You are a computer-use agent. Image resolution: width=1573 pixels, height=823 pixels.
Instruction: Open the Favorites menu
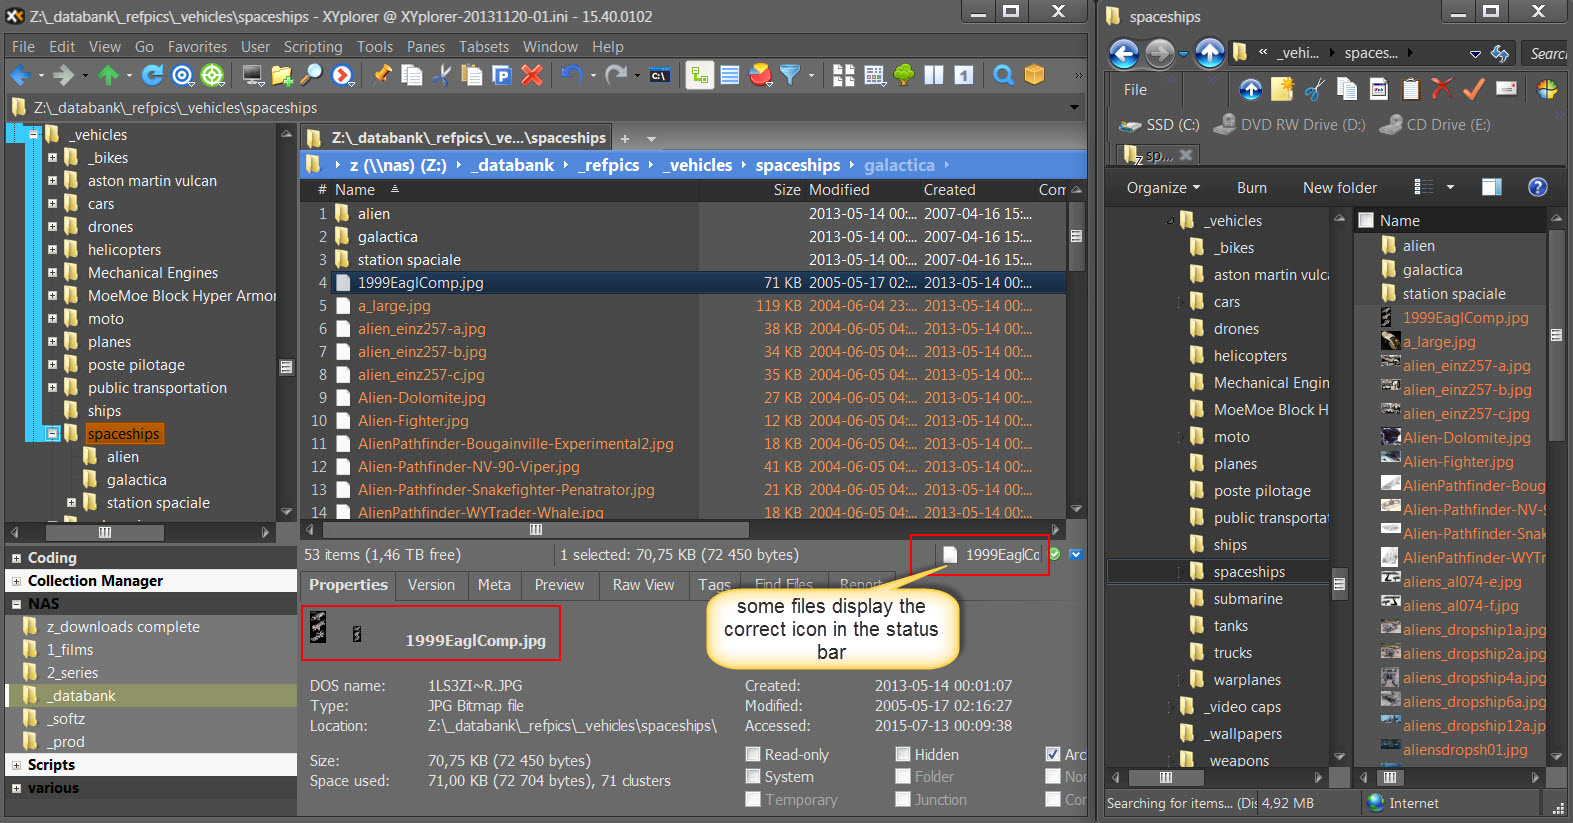click(197, 47)
